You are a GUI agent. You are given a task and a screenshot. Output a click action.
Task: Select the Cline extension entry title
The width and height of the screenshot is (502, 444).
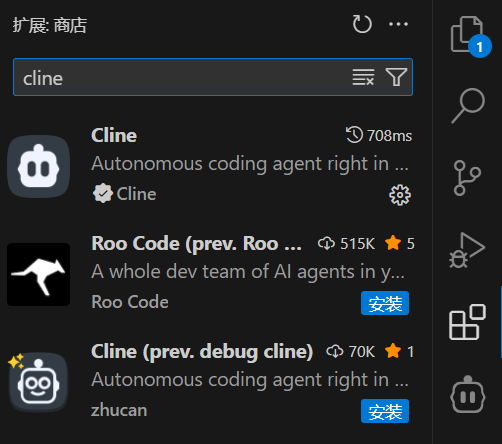[114, 136]
